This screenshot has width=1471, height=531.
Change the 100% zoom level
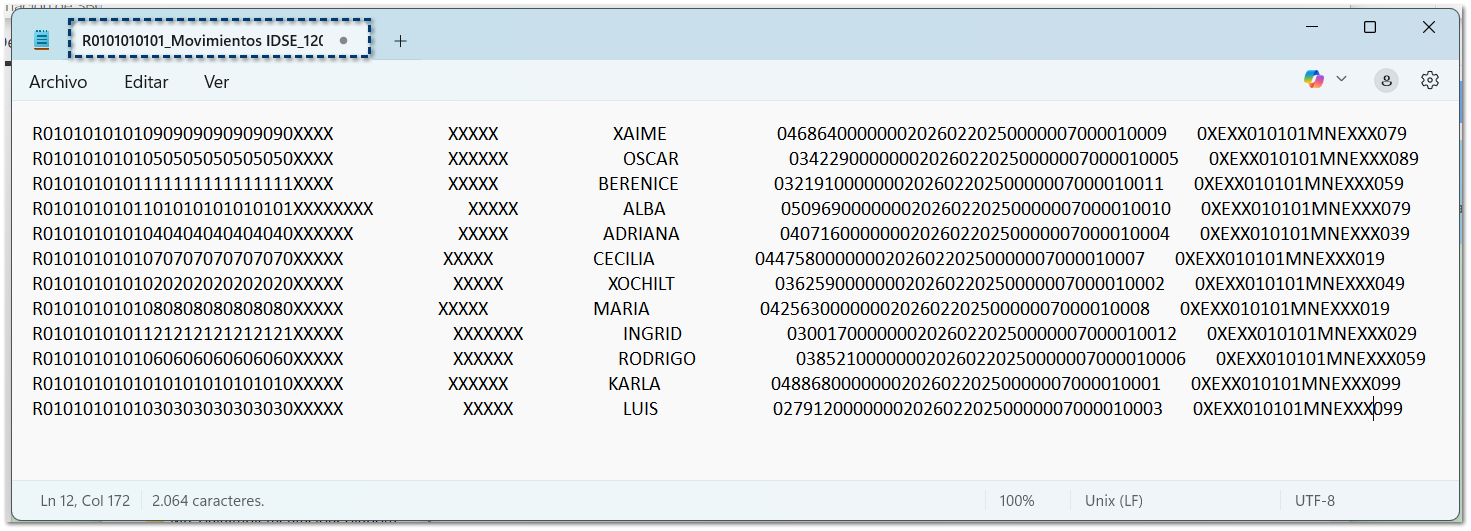coord(1017,500)
